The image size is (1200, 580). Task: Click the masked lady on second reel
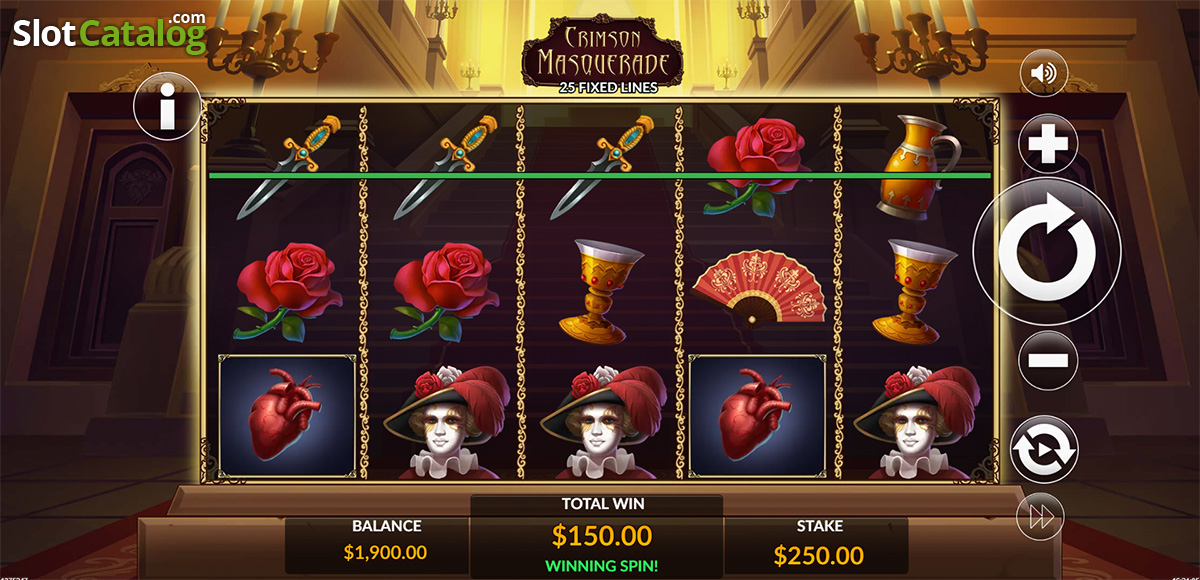tap(443, 420)
